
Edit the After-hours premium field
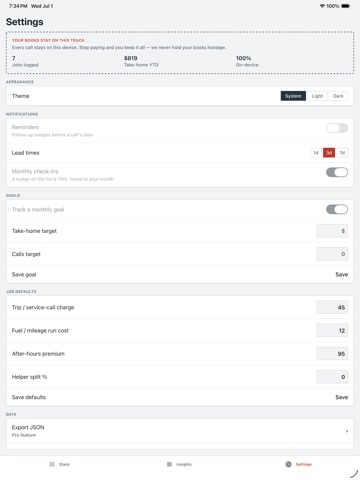tap(332, 354)
